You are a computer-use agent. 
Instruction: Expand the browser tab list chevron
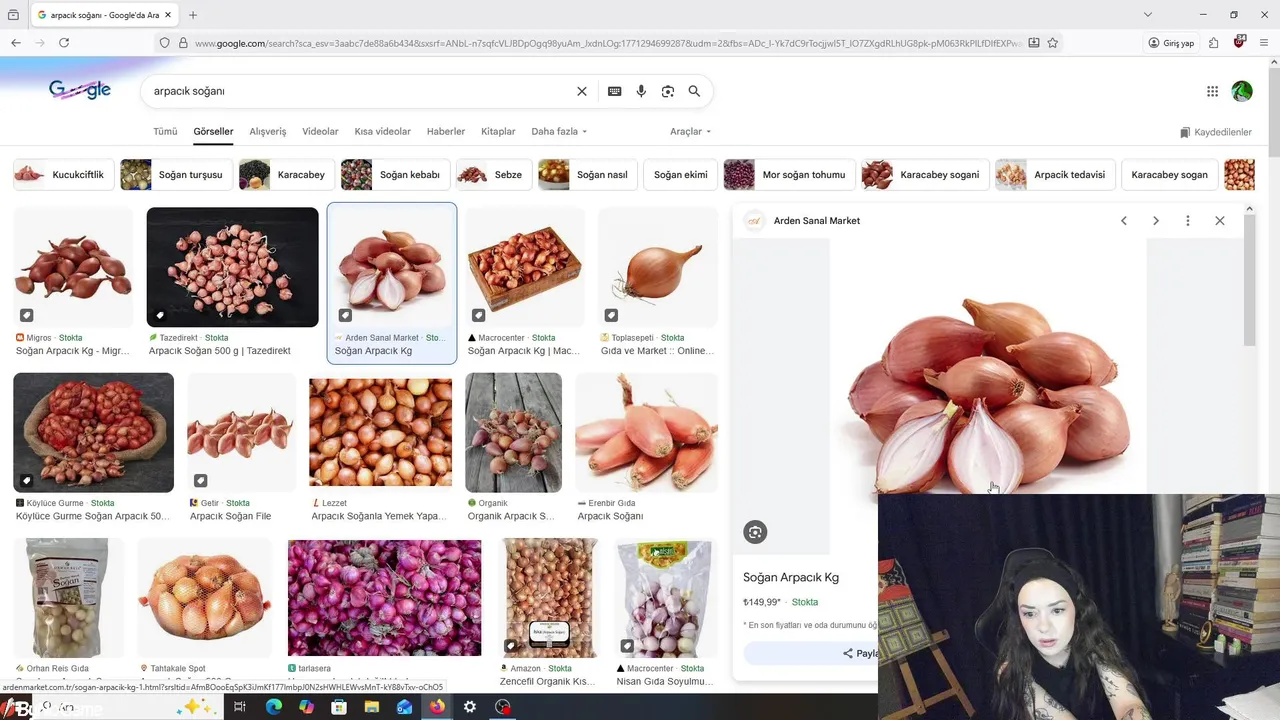pos(1148,15)
